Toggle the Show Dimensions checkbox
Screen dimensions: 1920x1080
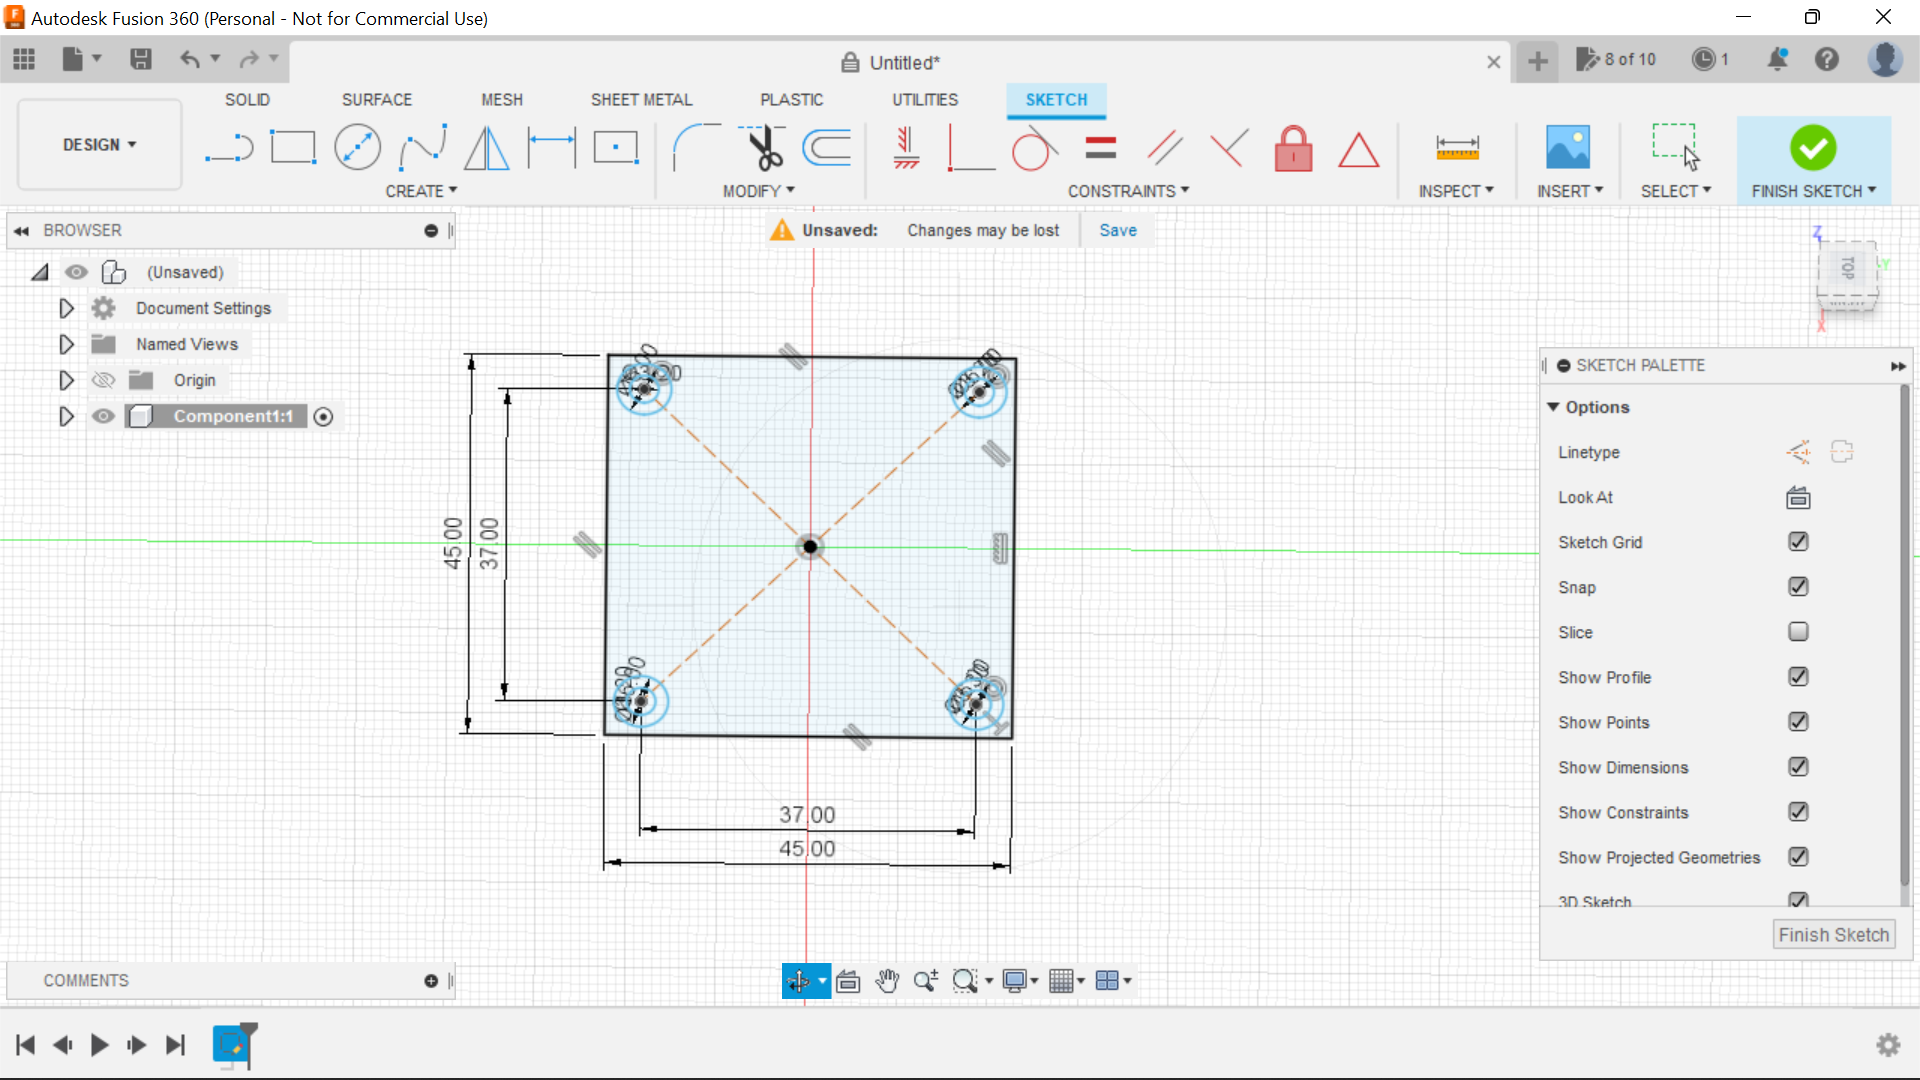[1798, 767]
